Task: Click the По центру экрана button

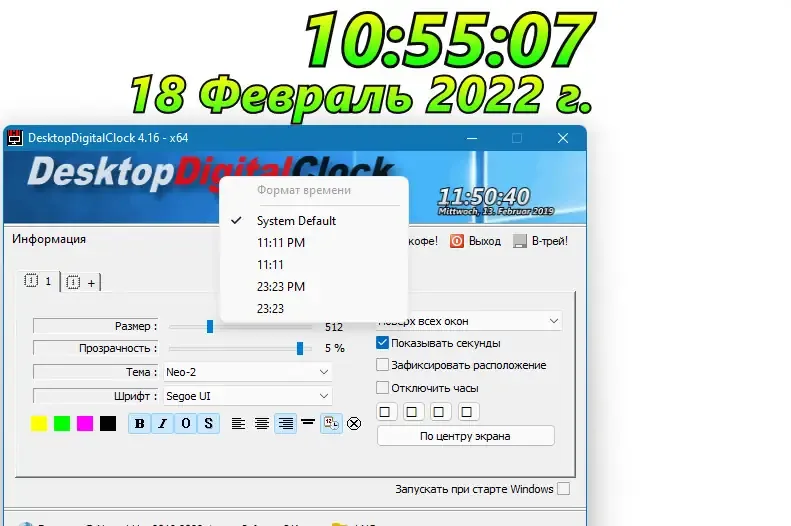Action: [465, 436]
